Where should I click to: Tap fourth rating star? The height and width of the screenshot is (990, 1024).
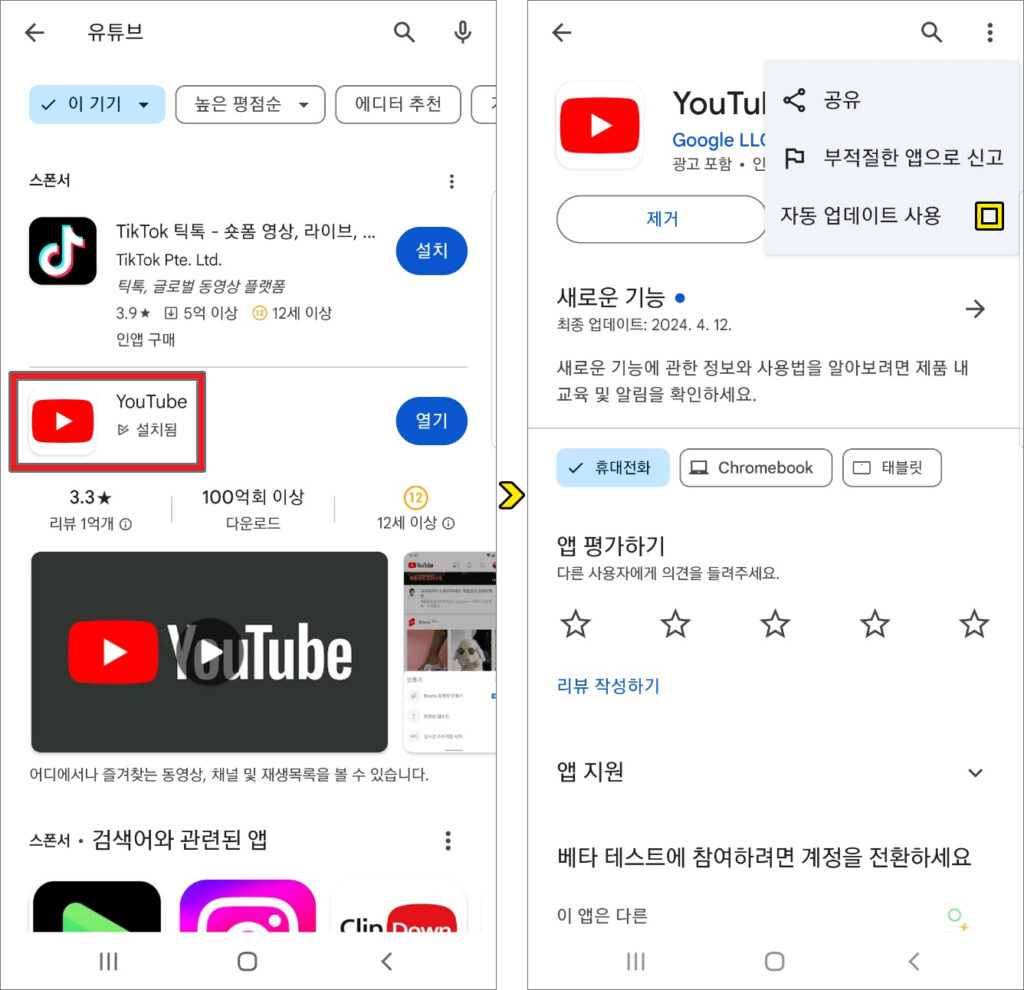tap(874, 624)
